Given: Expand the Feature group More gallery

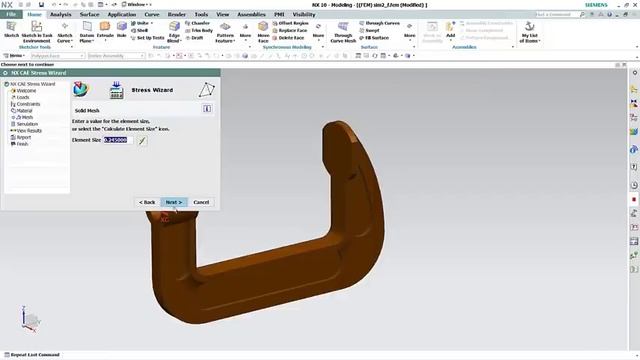Looking at the screenshot, I should (245, 31).
